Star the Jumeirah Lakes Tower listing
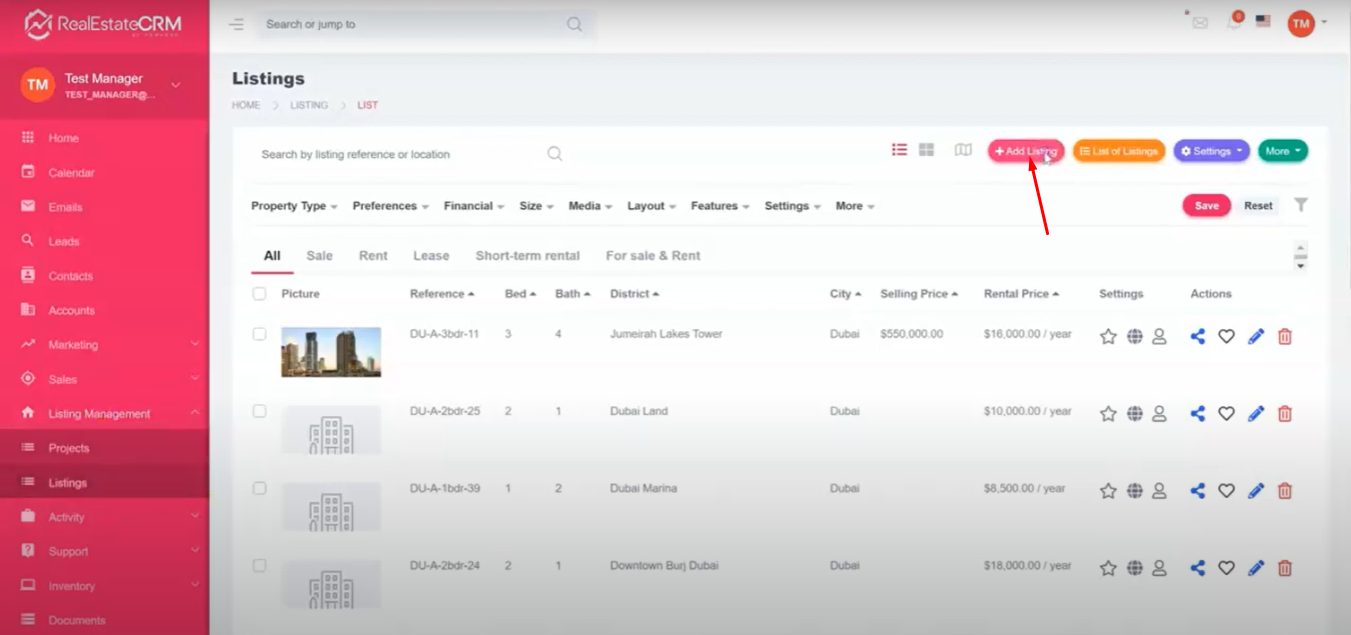 click(x=1108, y=337)
